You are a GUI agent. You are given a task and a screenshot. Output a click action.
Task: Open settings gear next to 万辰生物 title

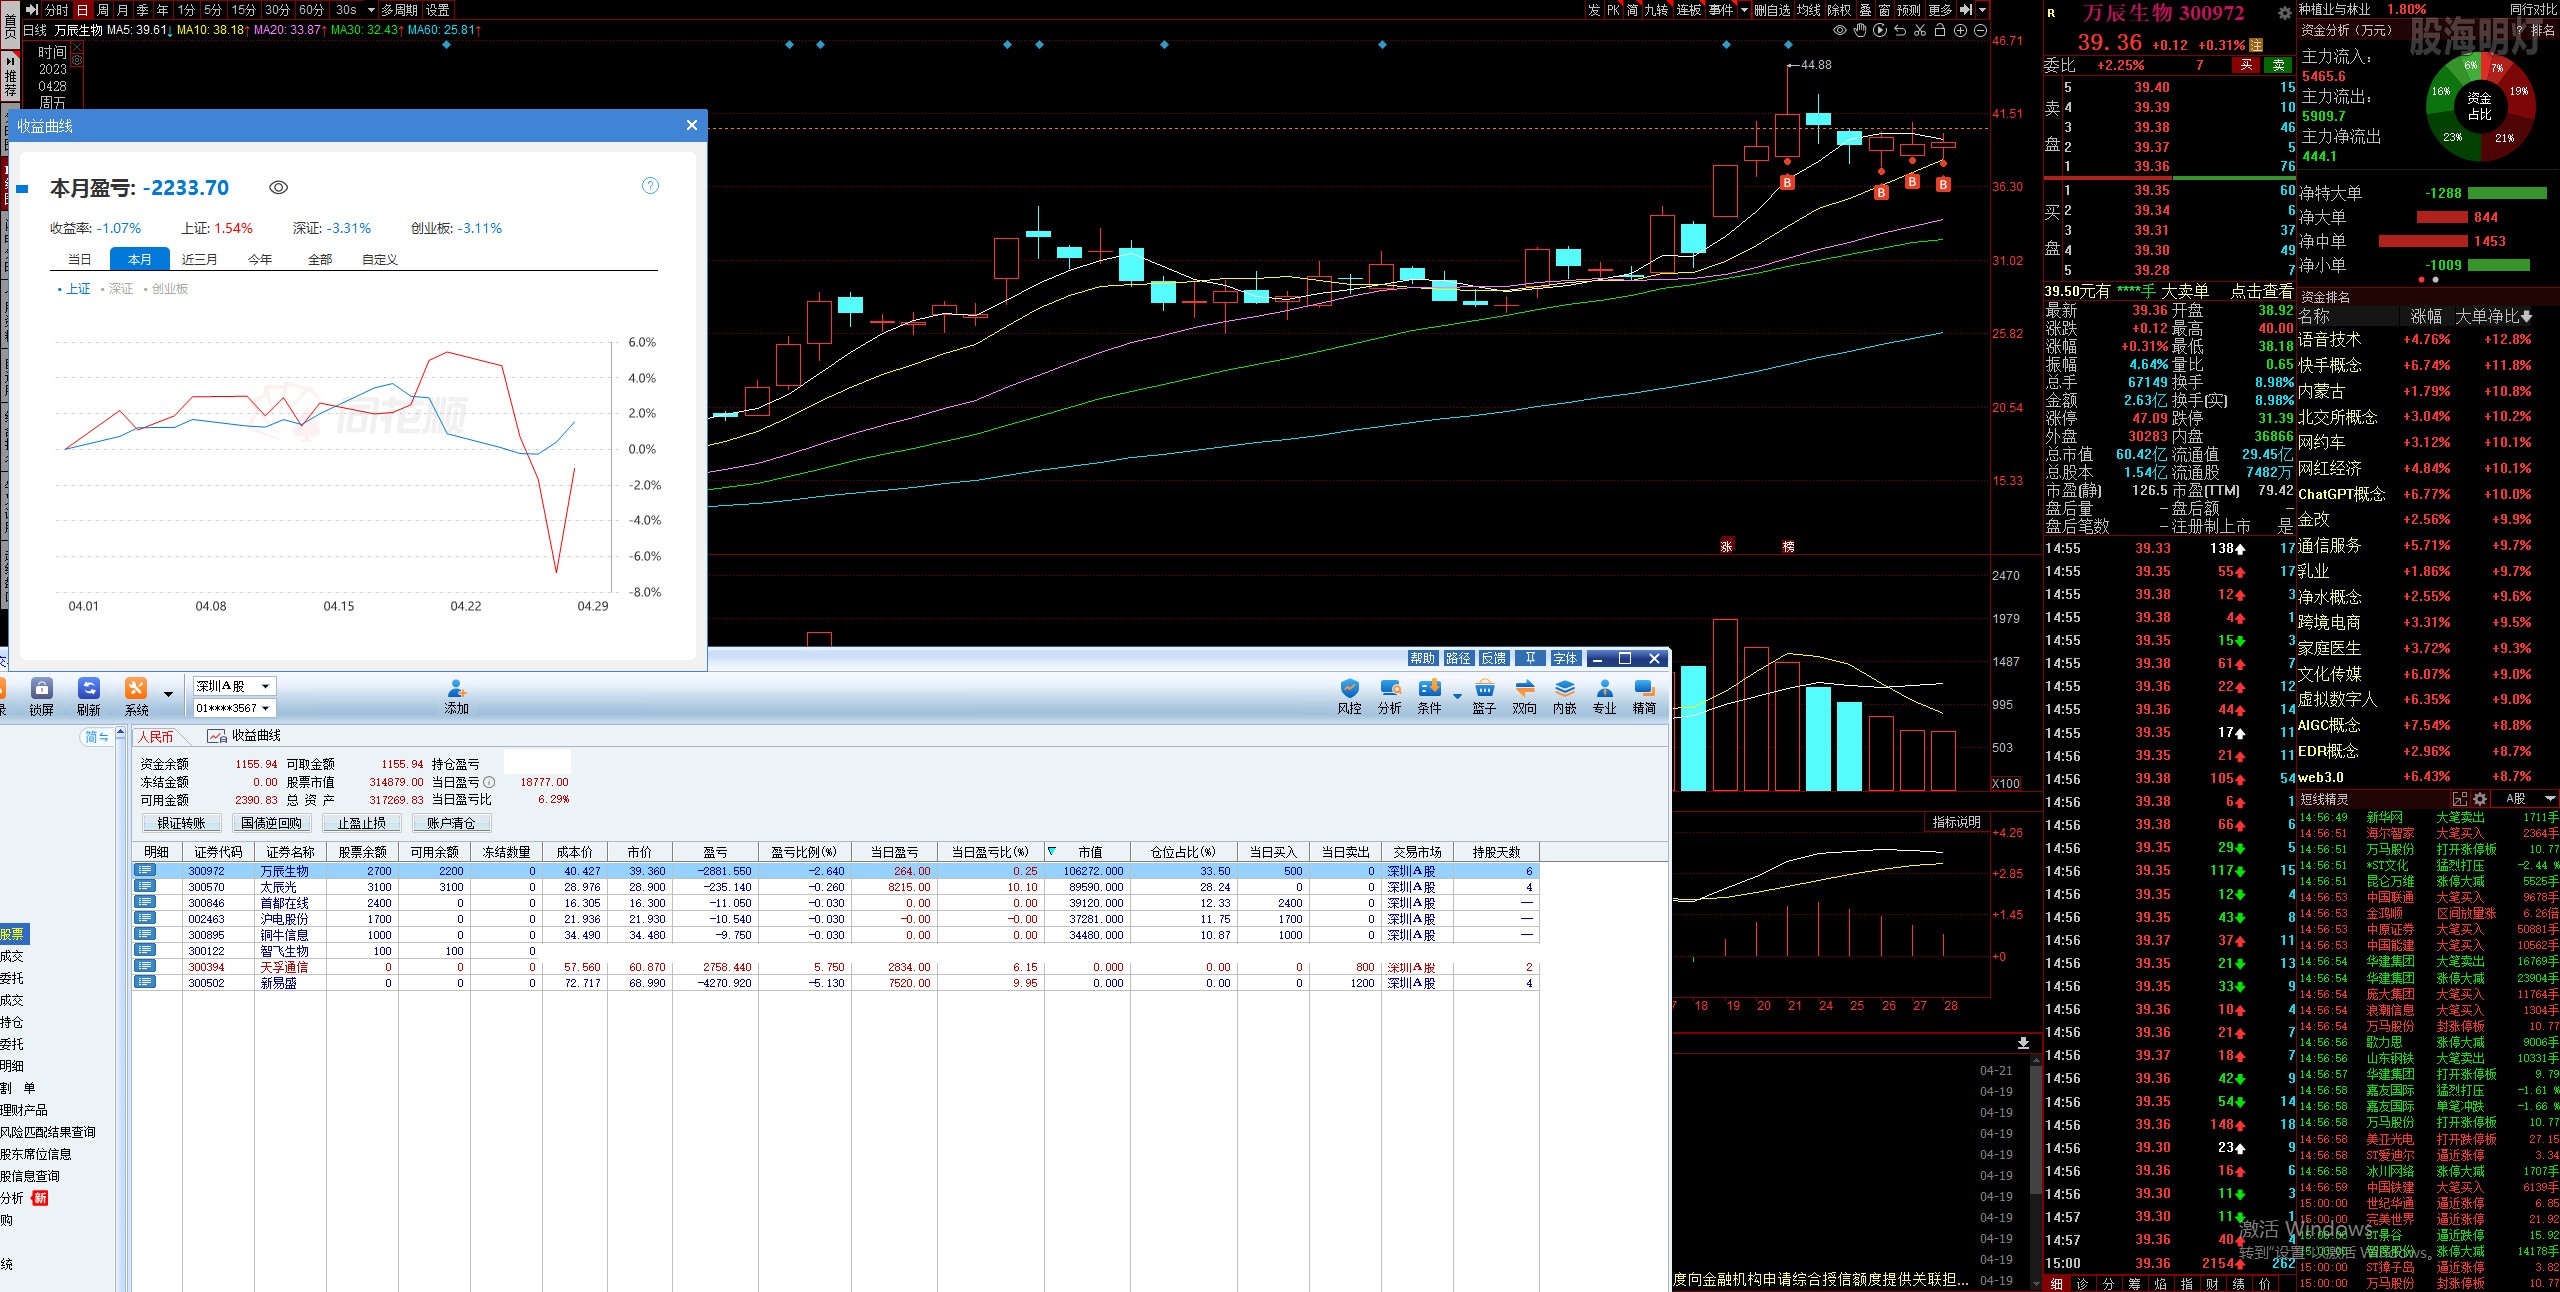[x=2284, y=13]
